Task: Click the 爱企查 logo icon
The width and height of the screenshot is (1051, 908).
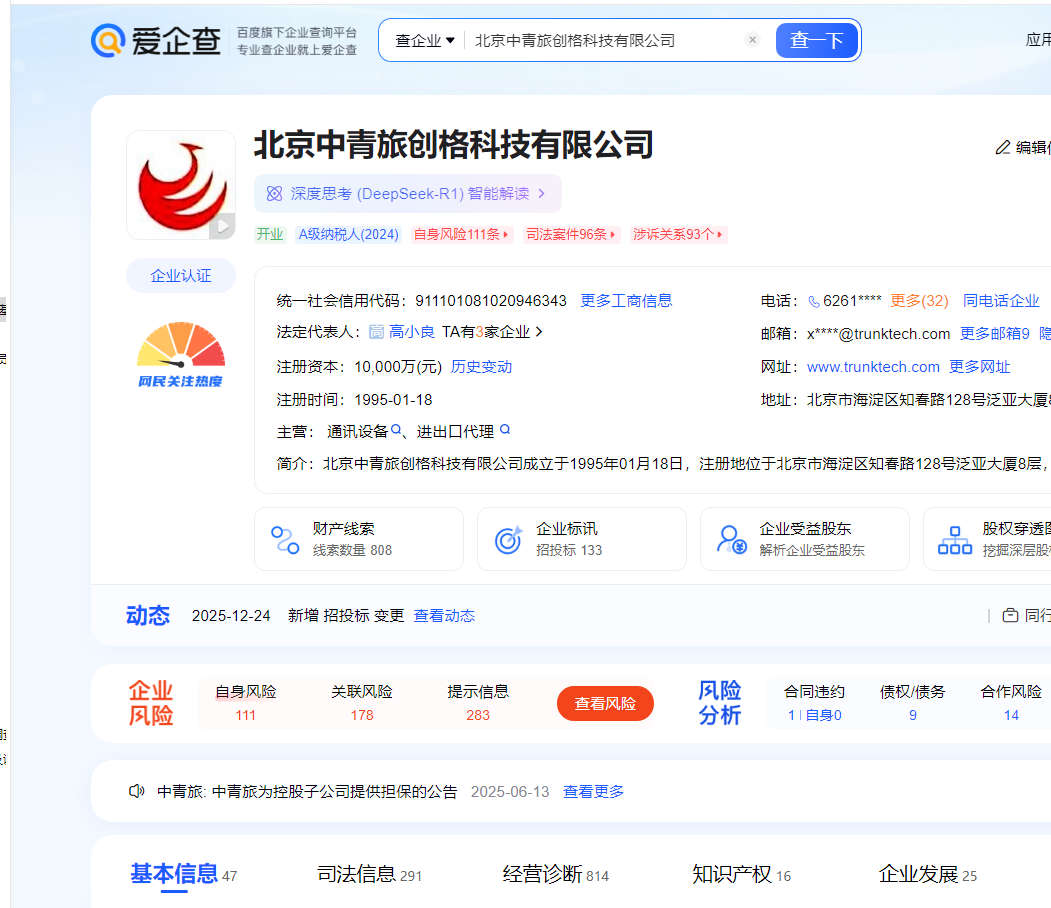Action: (108, 41)
